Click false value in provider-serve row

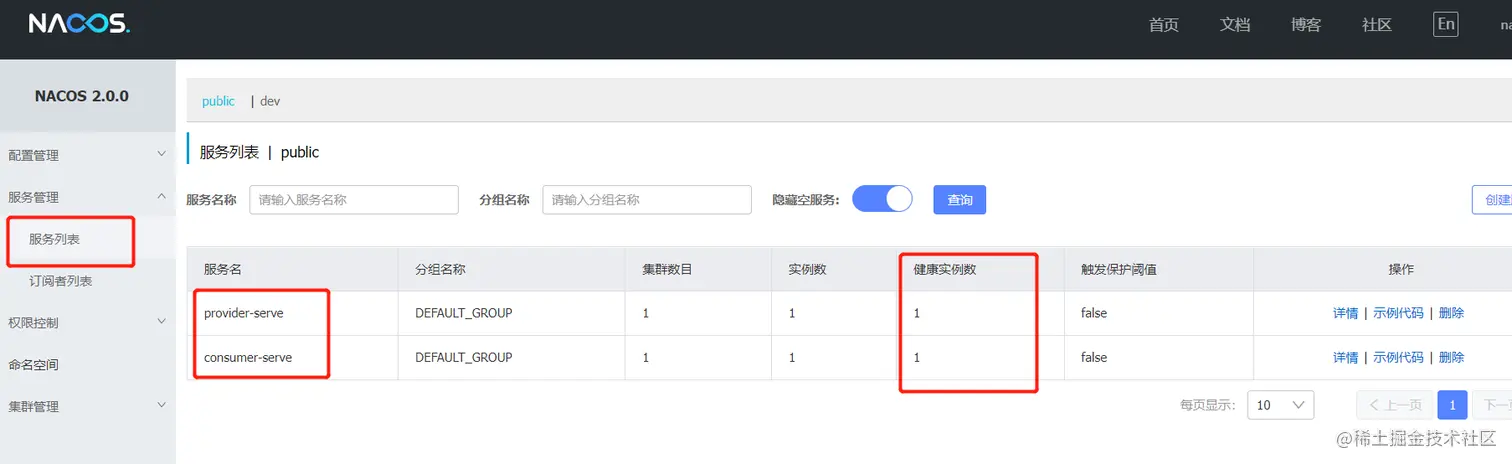1094,313
